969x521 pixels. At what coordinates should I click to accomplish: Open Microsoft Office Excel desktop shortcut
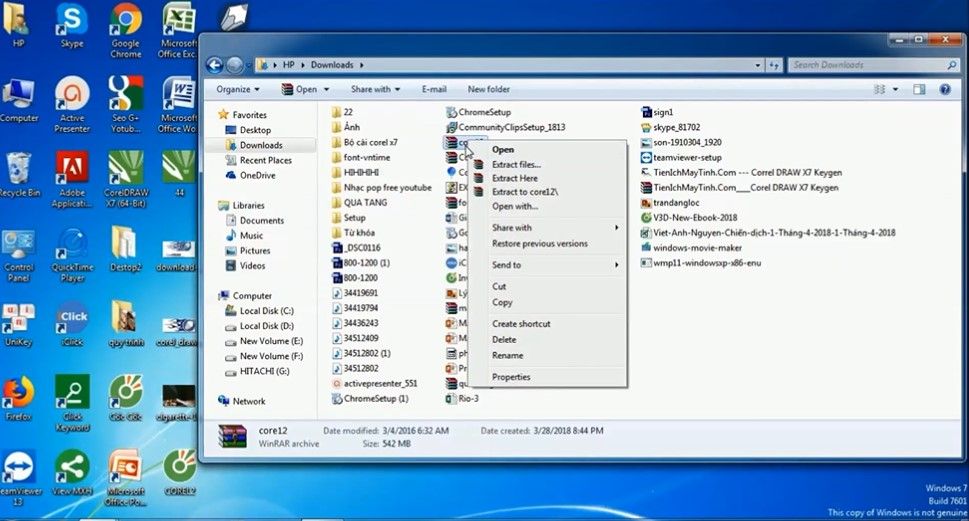tap(178, 29)
